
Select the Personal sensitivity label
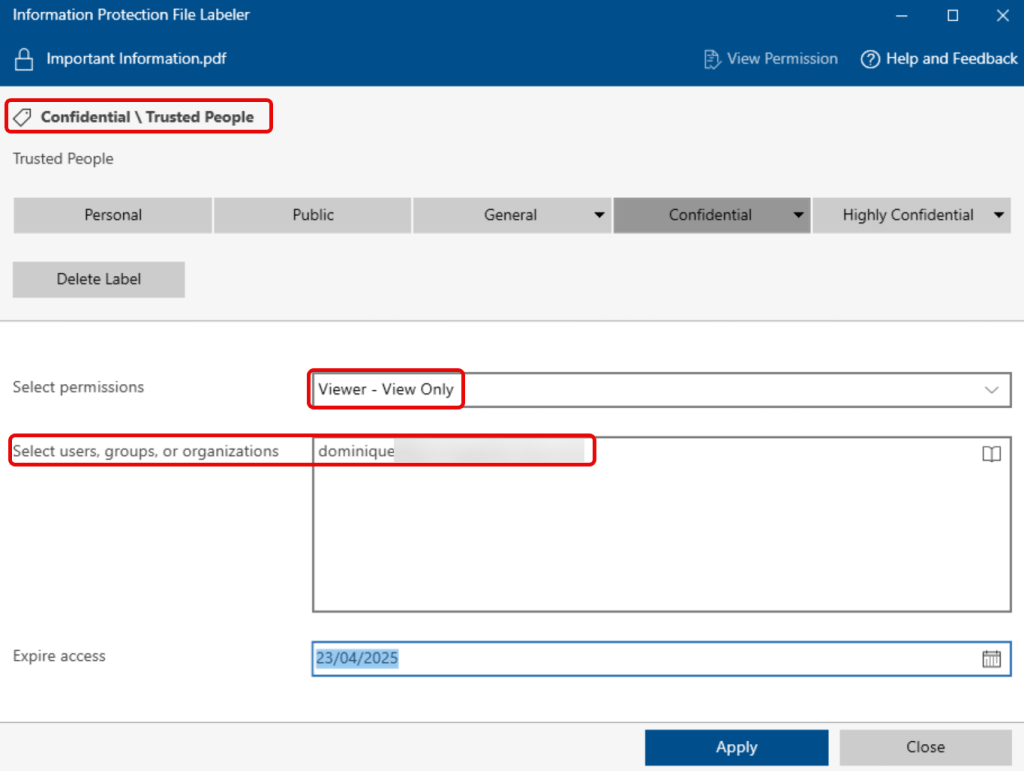(113, 215)
